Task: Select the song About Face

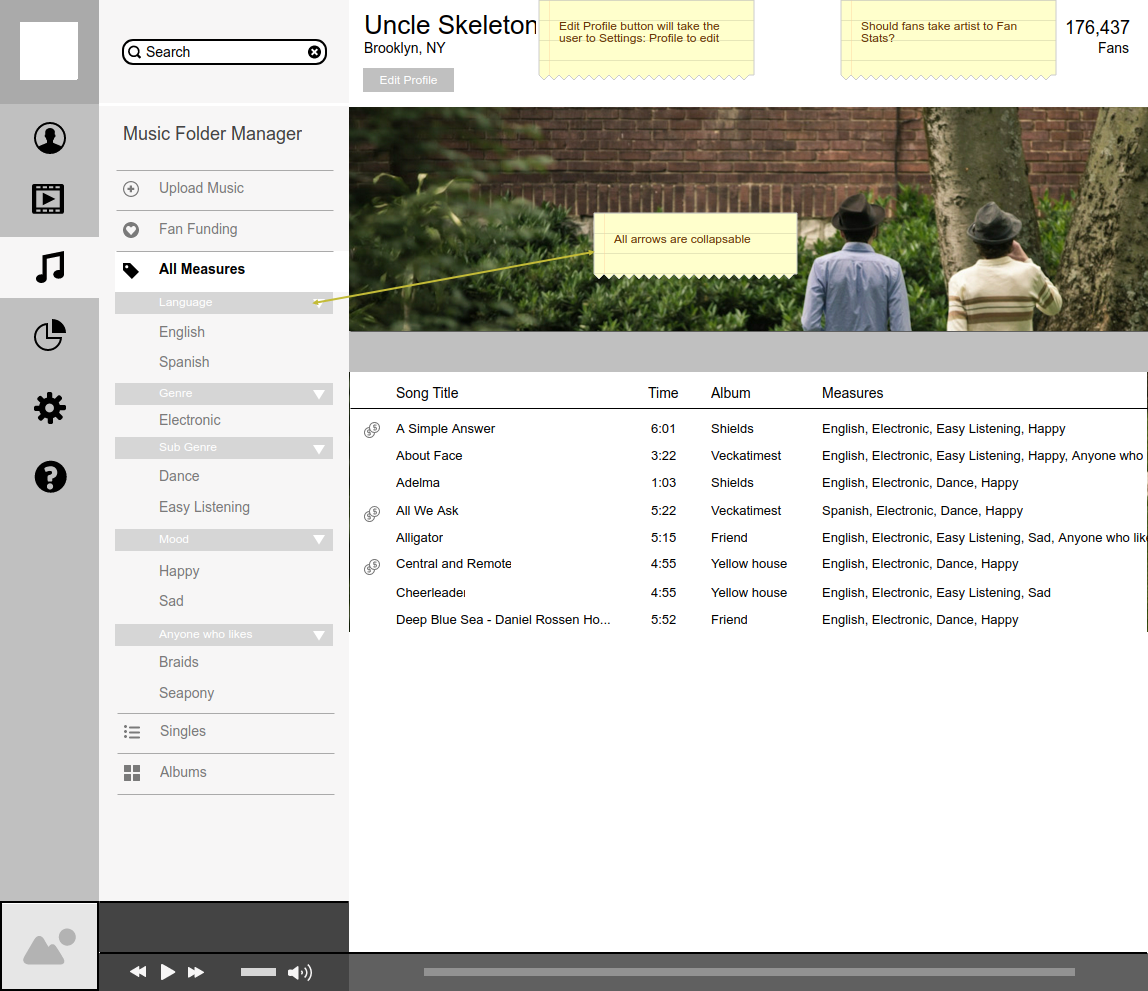Action: coord(429,456)
